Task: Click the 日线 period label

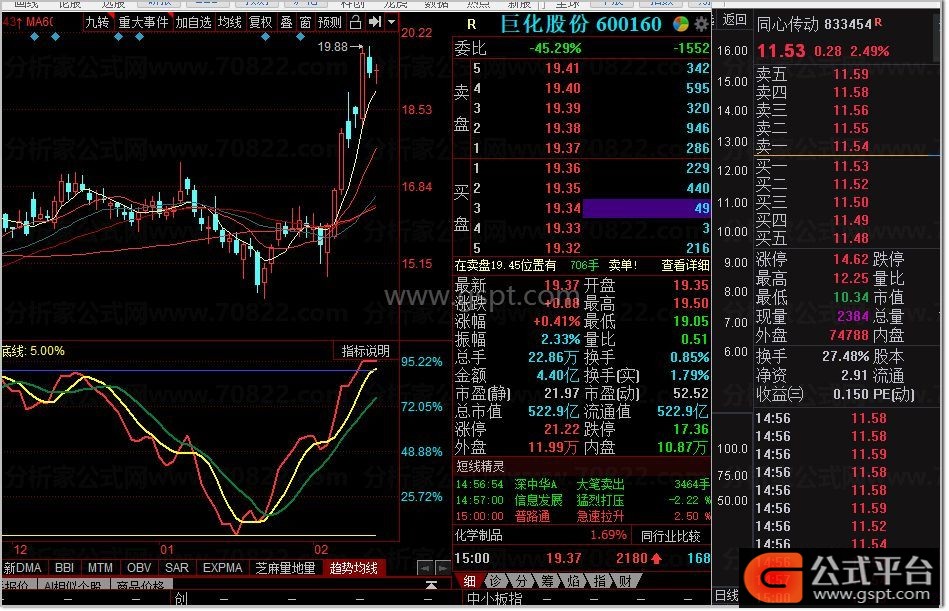Action: [726, 595]
